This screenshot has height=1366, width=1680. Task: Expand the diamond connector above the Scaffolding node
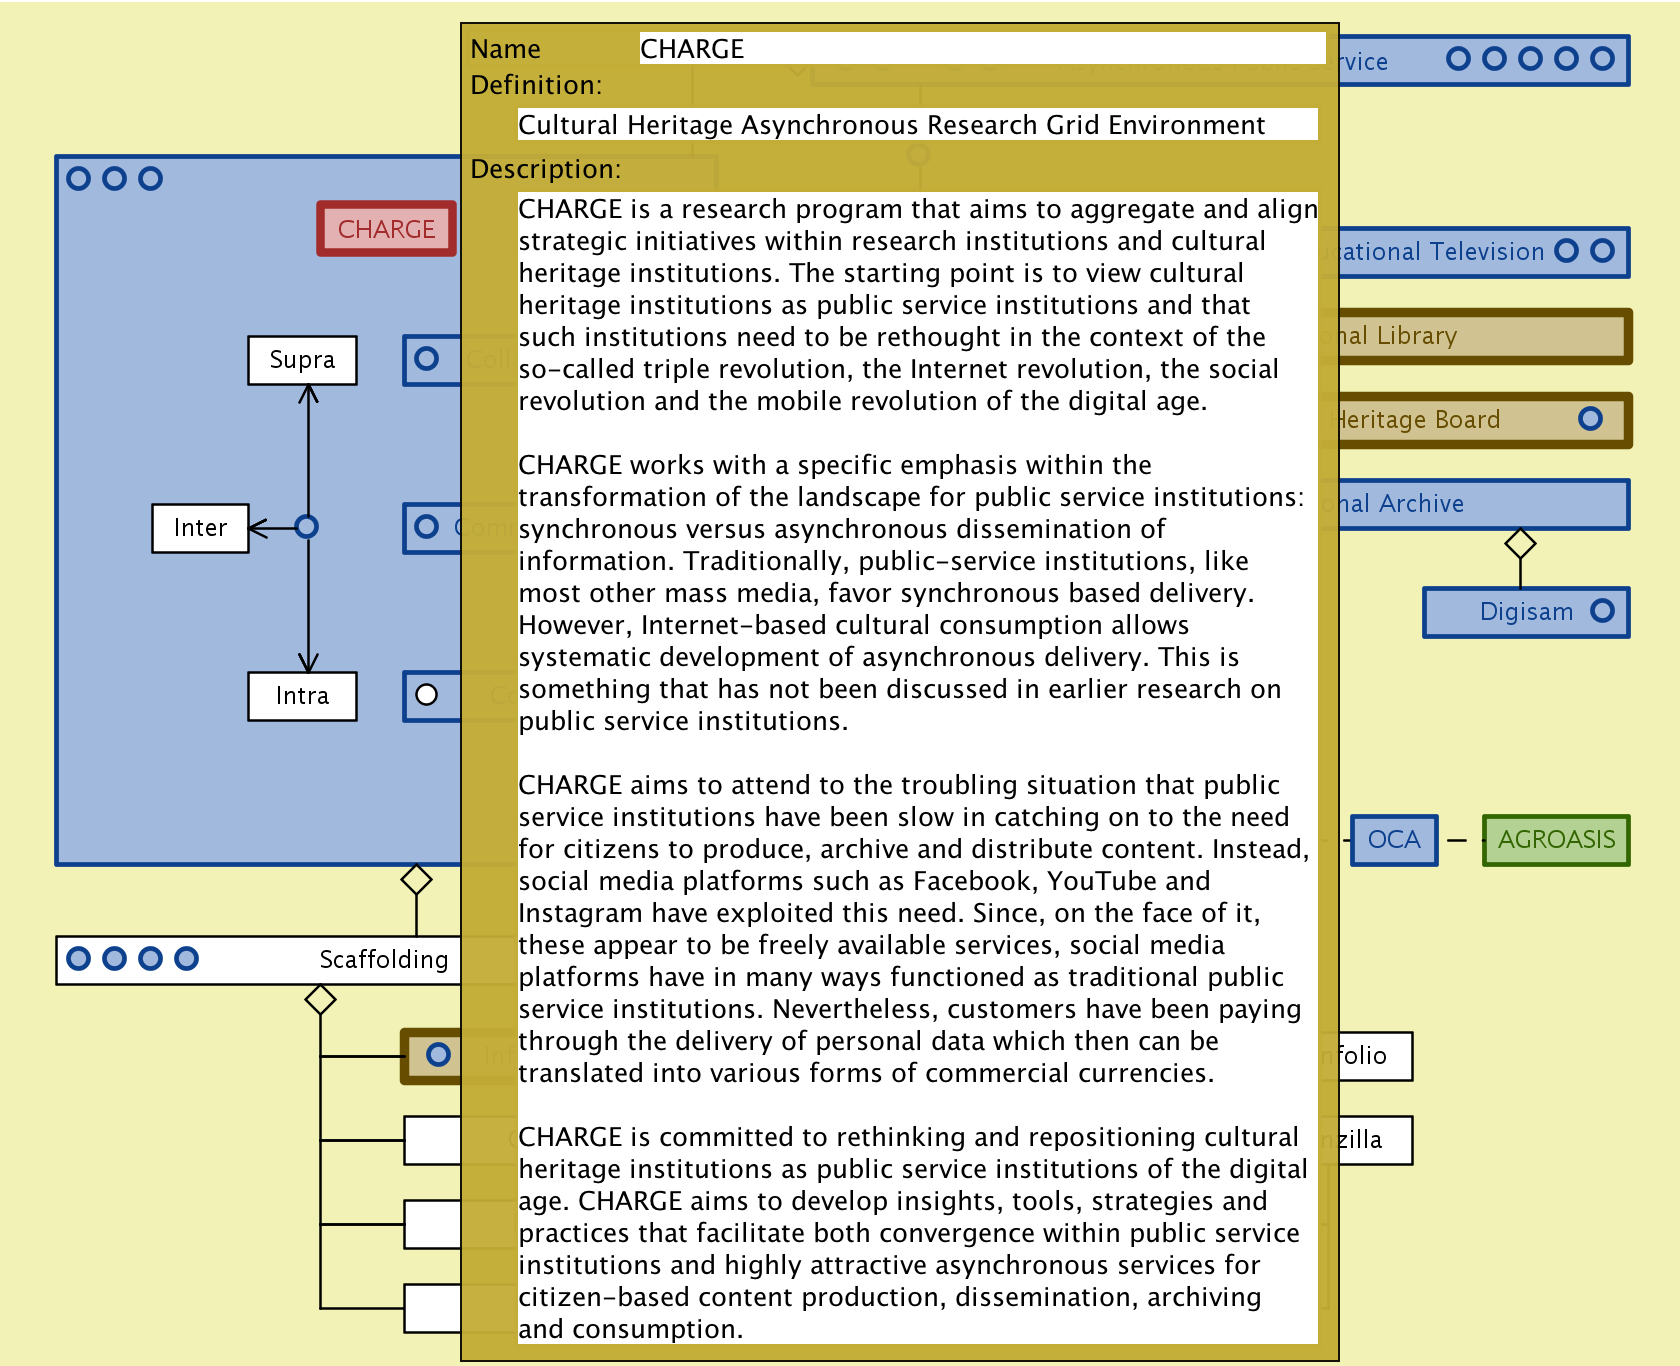[x=416, y=880]
